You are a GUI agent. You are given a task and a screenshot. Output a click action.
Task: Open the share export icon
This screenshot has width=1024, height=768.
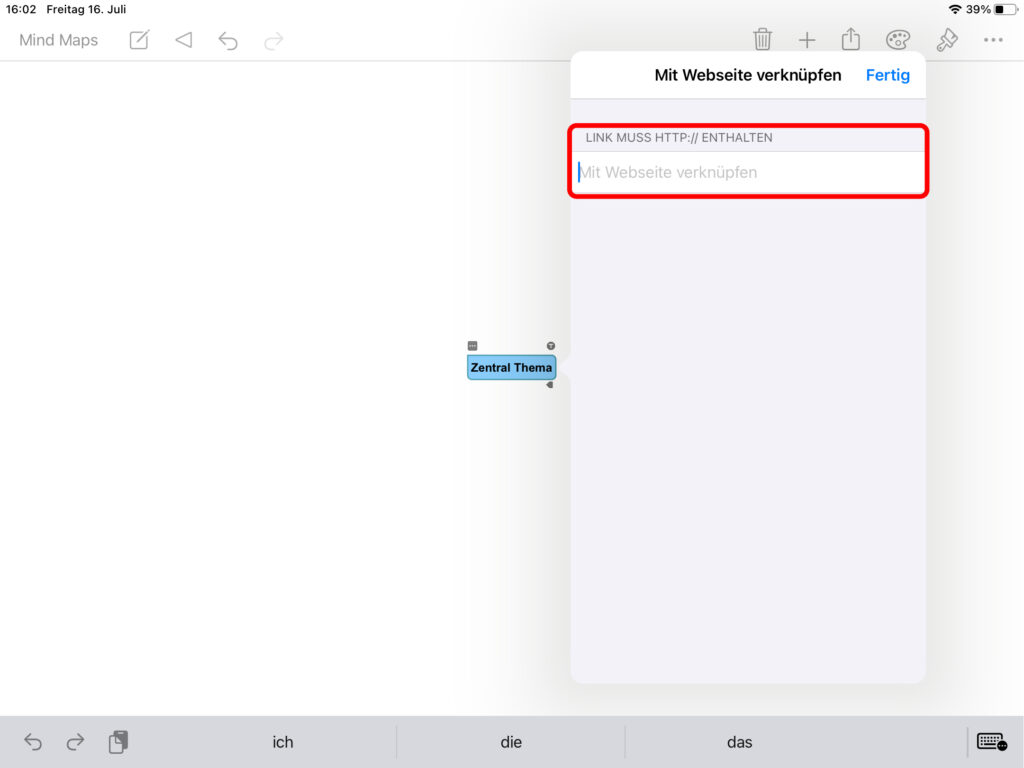850,40
